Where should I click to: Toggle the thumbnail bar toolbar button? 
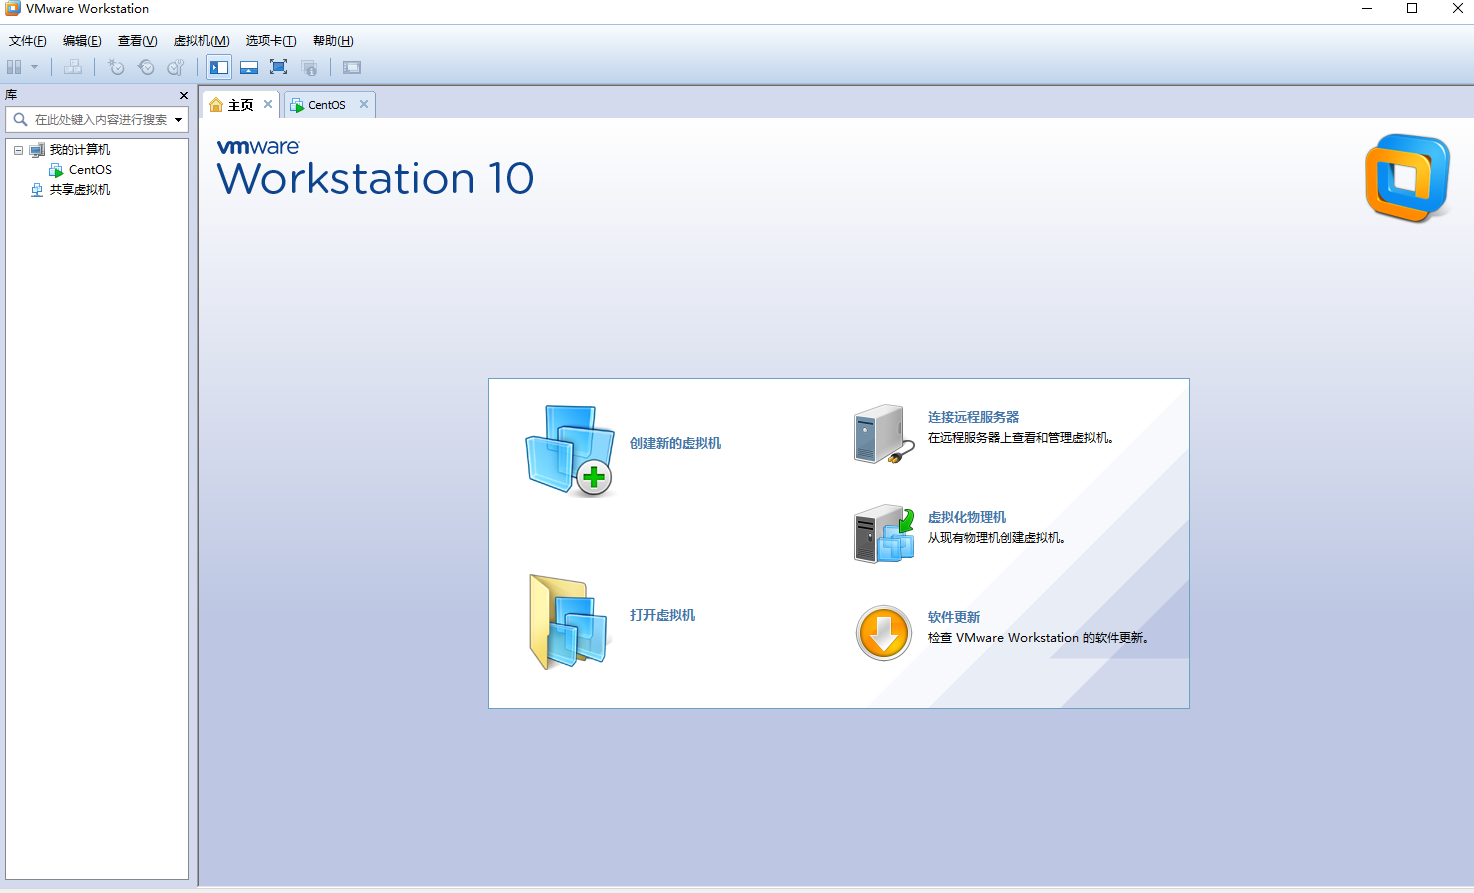click(249, 67)
